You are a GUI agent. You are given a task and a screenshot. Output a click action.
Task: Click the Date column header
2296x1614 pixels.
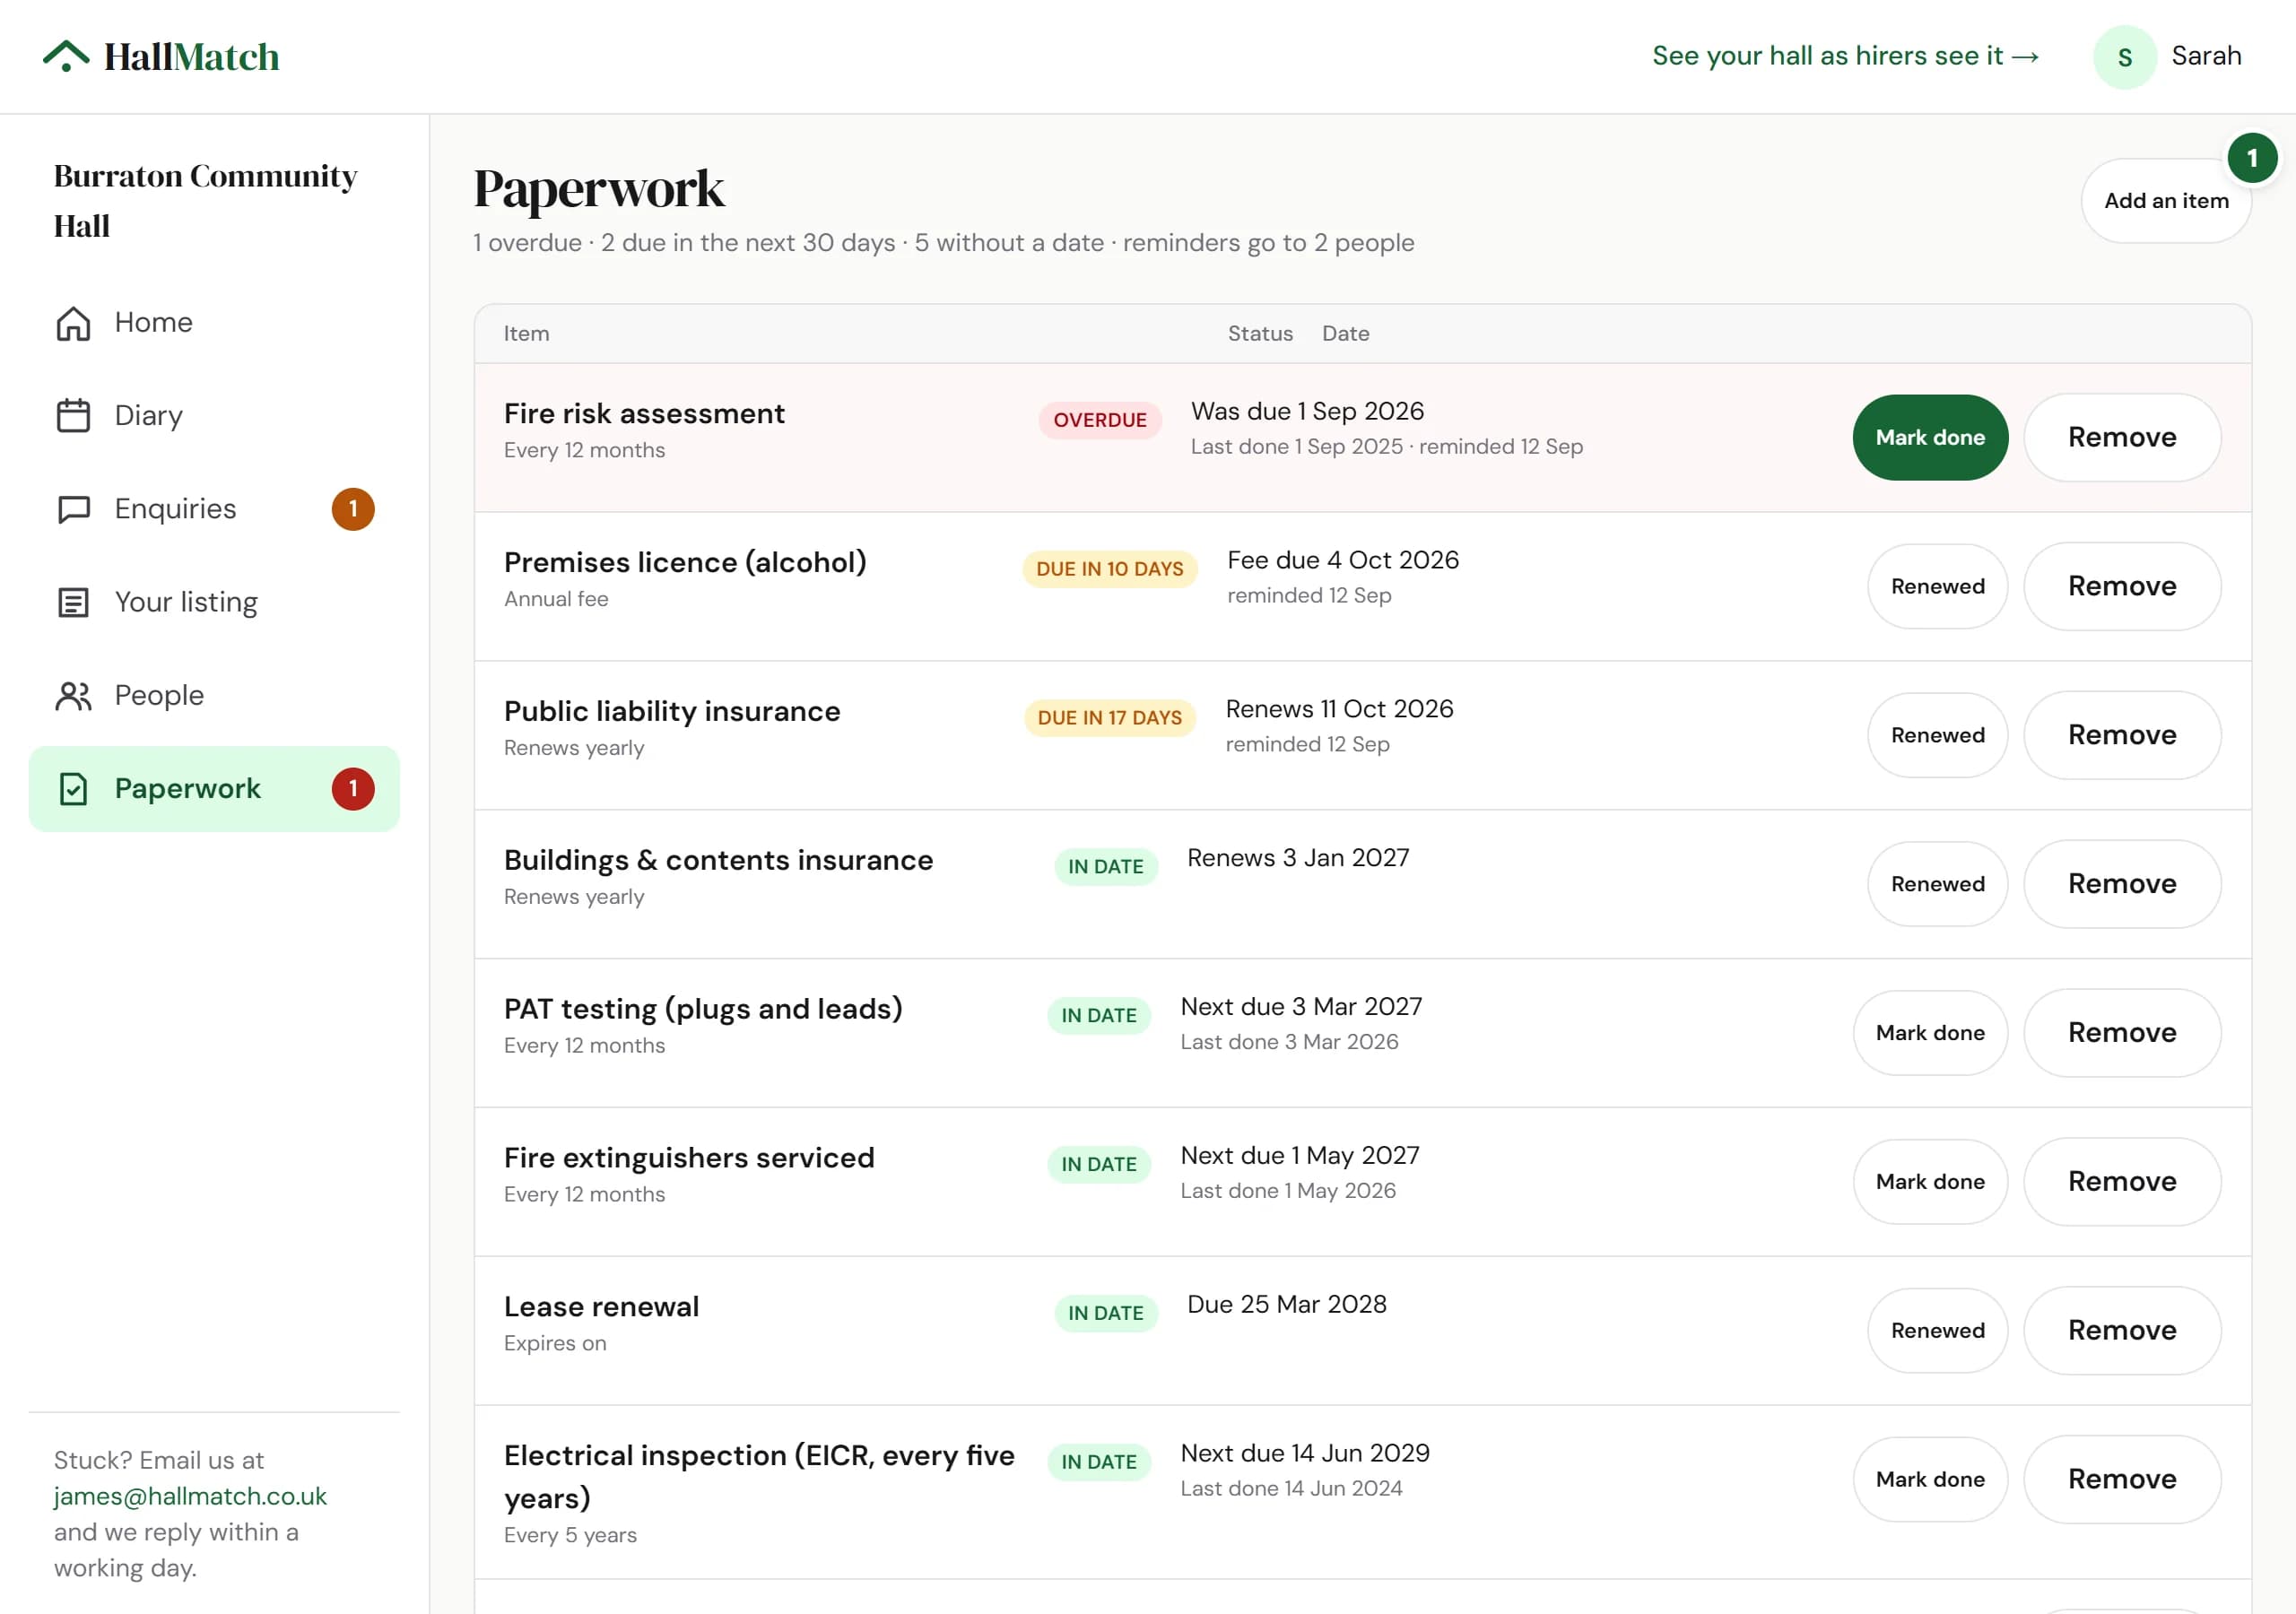[x=1345, y=334]
